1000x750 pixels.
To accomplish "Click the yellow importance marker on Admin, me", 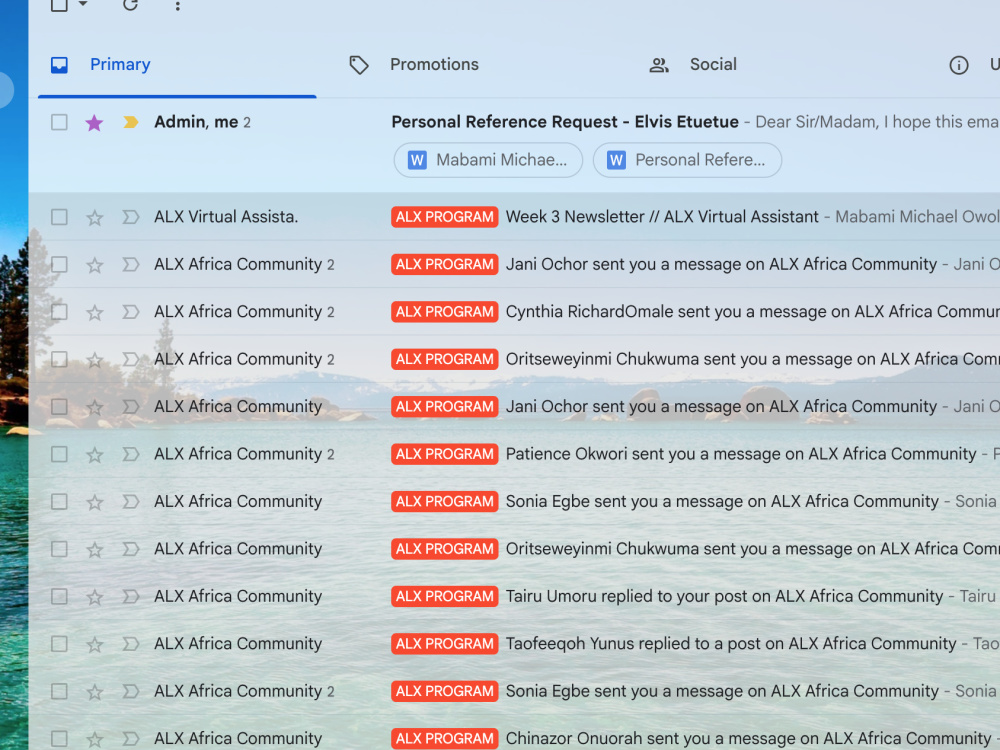I will (131, 122).
